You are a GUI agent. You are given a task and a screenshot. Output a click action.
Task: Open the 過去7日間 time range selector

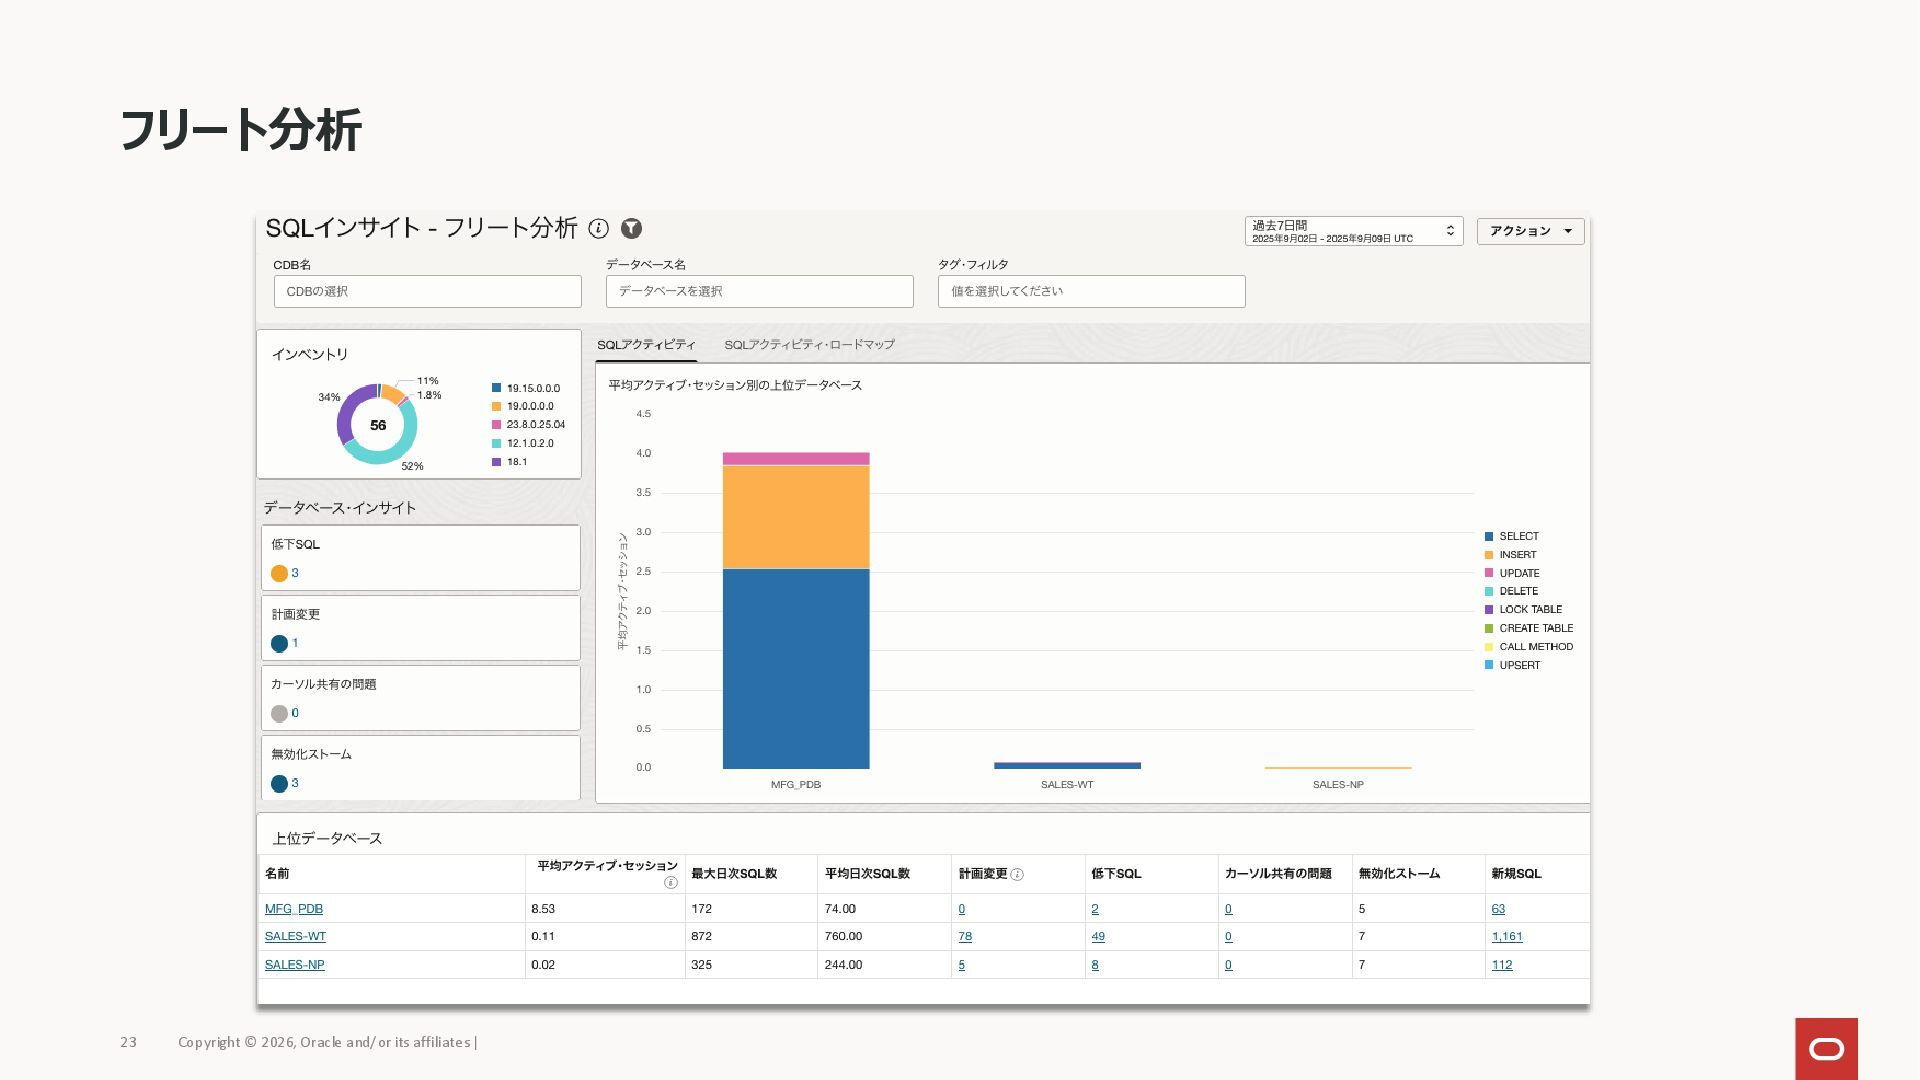tap(1353, 231)
